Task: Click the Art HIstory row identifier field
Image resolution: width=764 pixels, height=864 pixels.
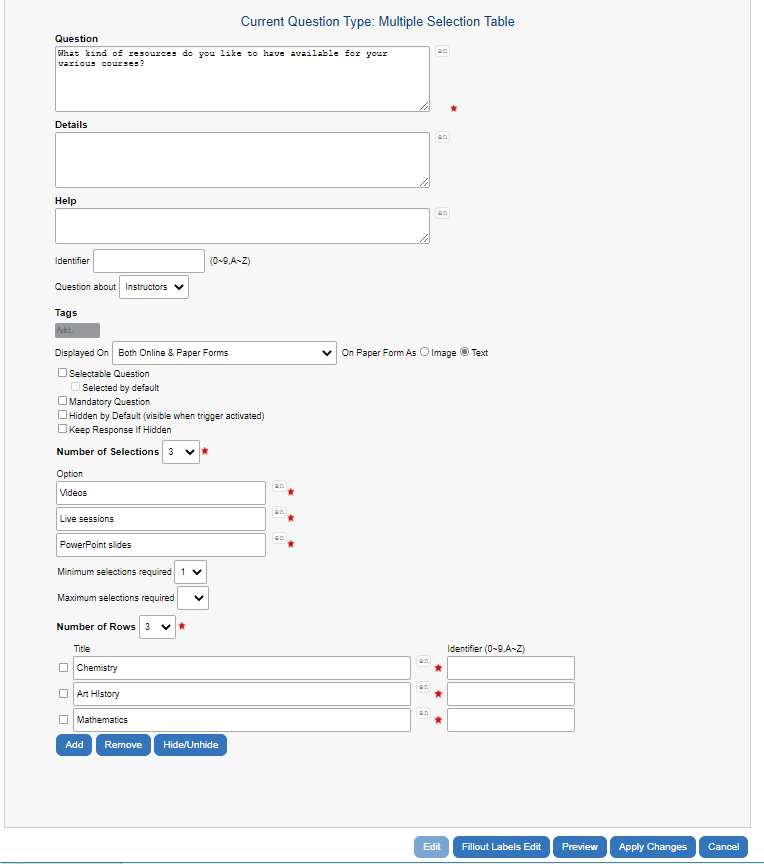Action: (511, 694)
